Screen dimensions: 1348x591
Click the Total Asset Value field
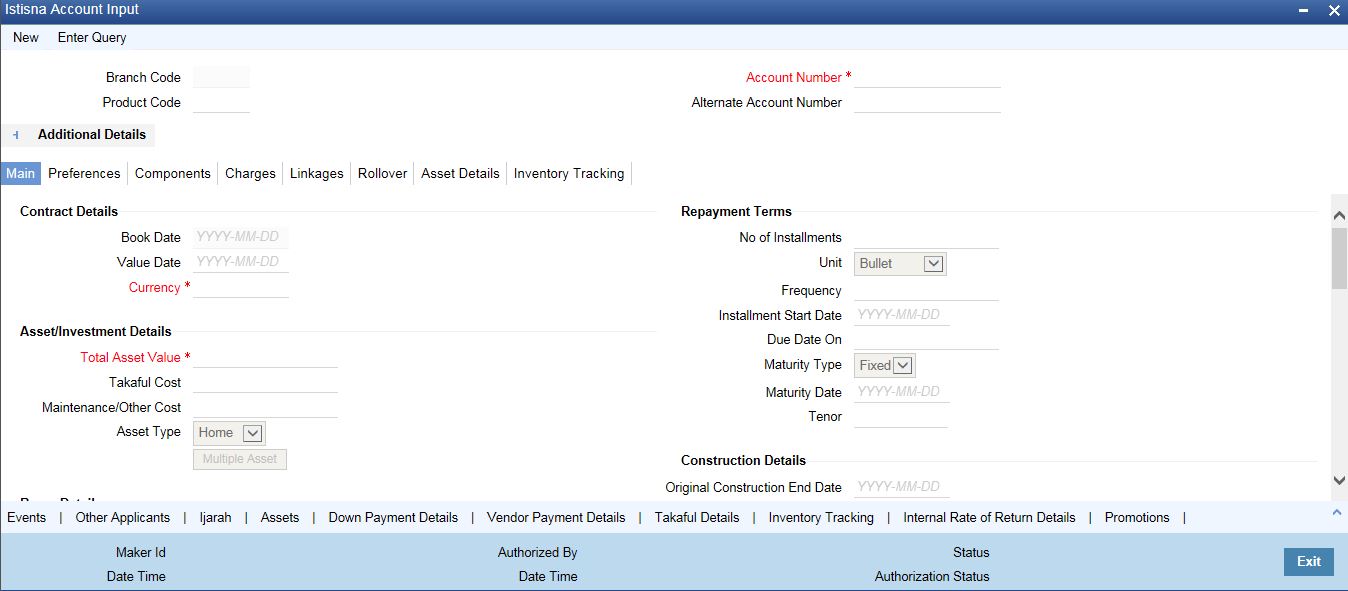pos(265,357)
